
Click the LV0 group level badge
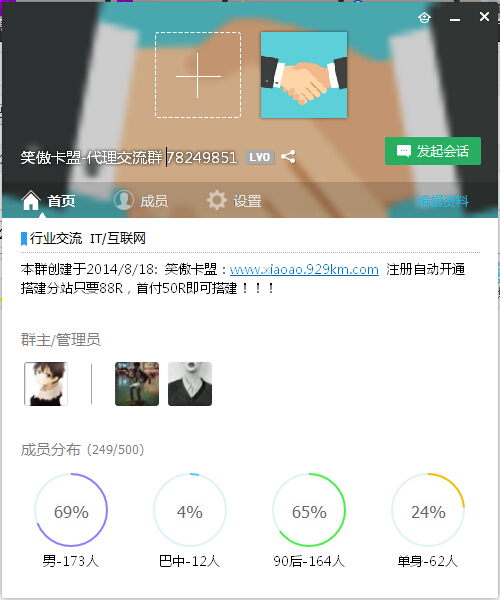pos(260,157)
